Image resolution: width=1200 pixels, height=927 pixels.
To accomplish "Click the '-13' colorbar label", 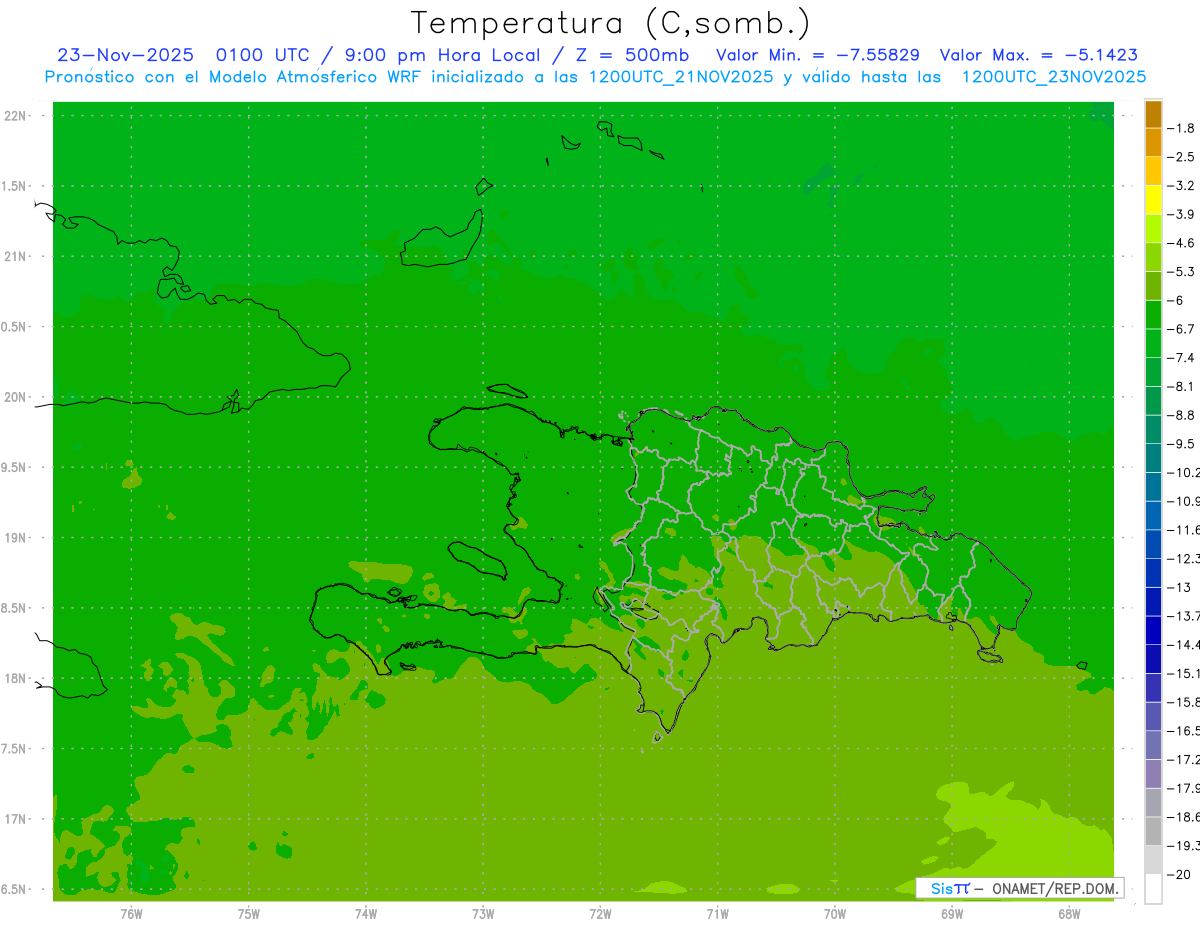I will click(x=1179, y=587).
